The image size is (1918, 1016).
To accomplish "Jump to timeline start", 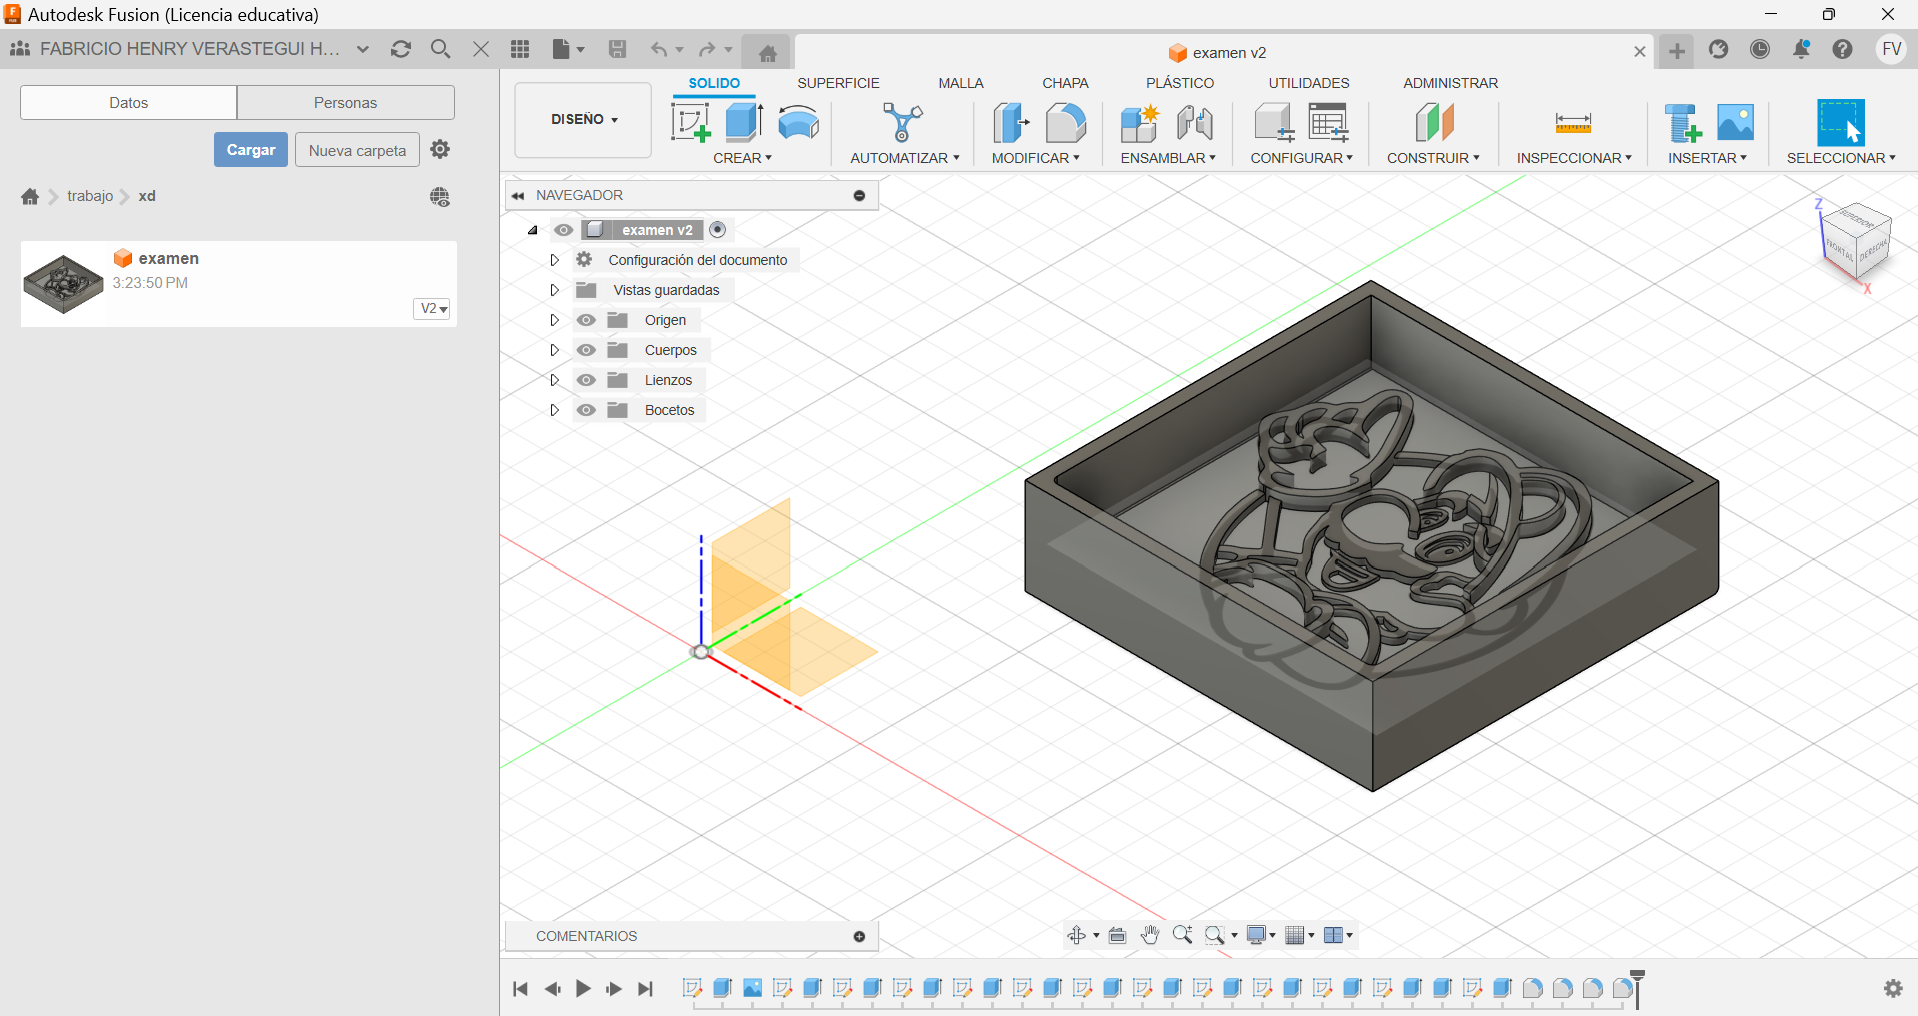I will (x=520, y=988).
